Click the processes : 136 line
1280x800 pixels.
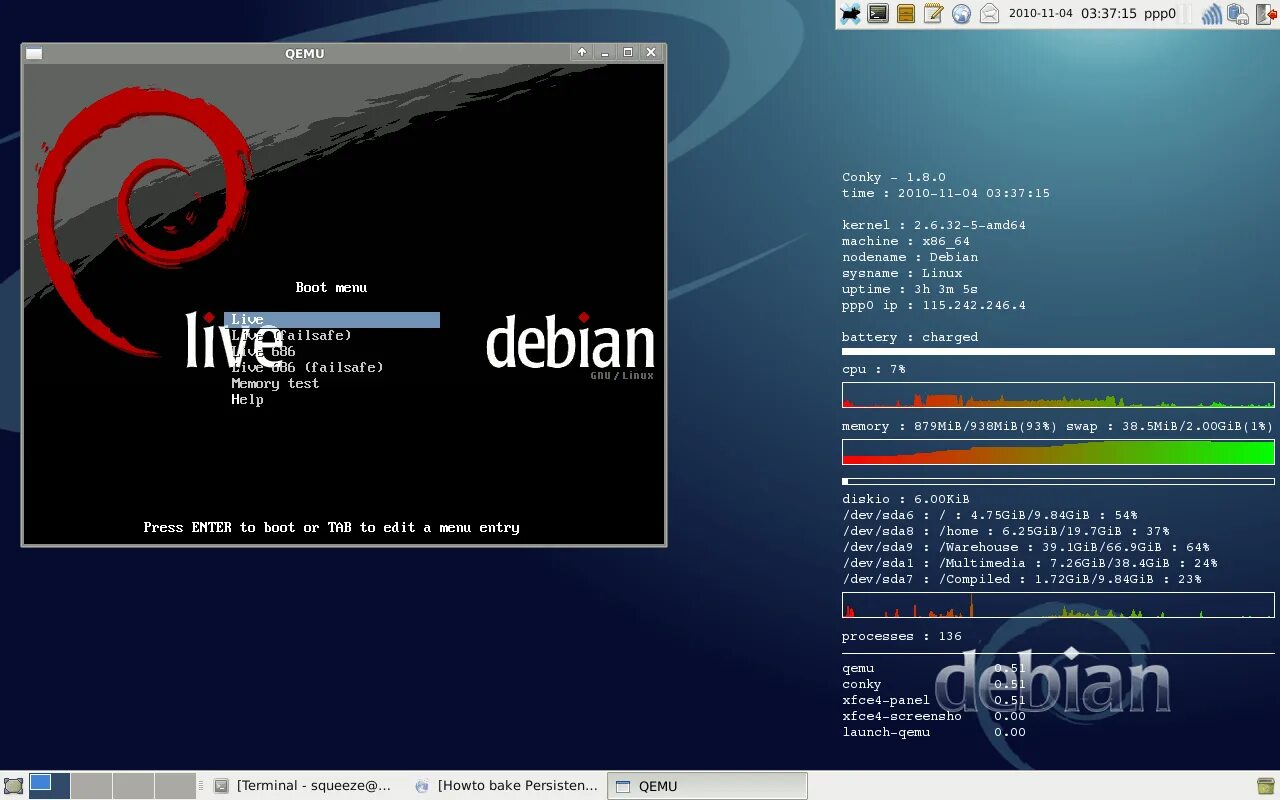[902, 636]
